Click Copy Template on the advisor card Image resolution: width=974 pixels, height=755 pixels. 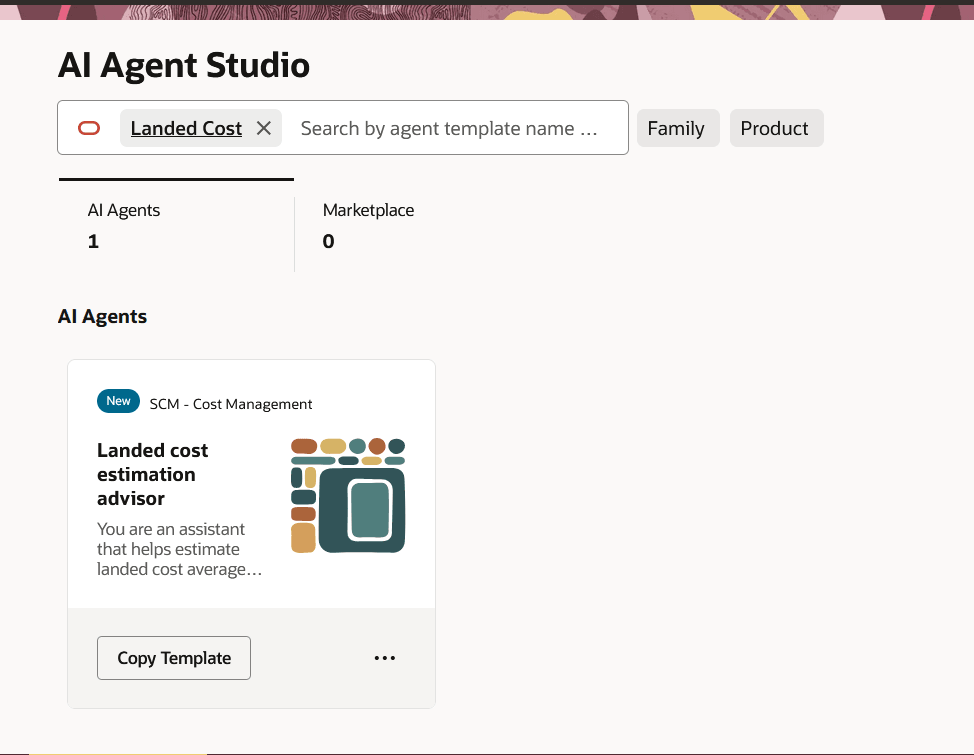173,657
